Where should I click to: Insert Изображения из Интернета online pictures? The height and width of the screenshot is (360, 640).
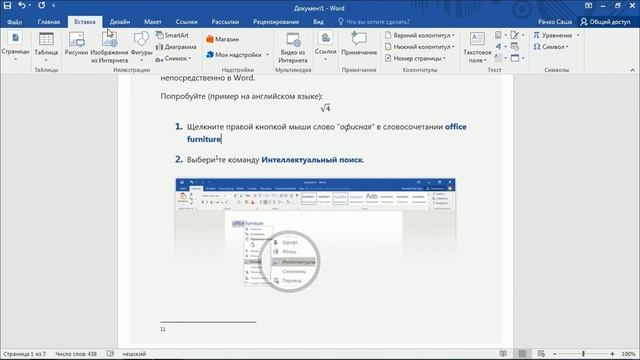(x=109, y=47)
